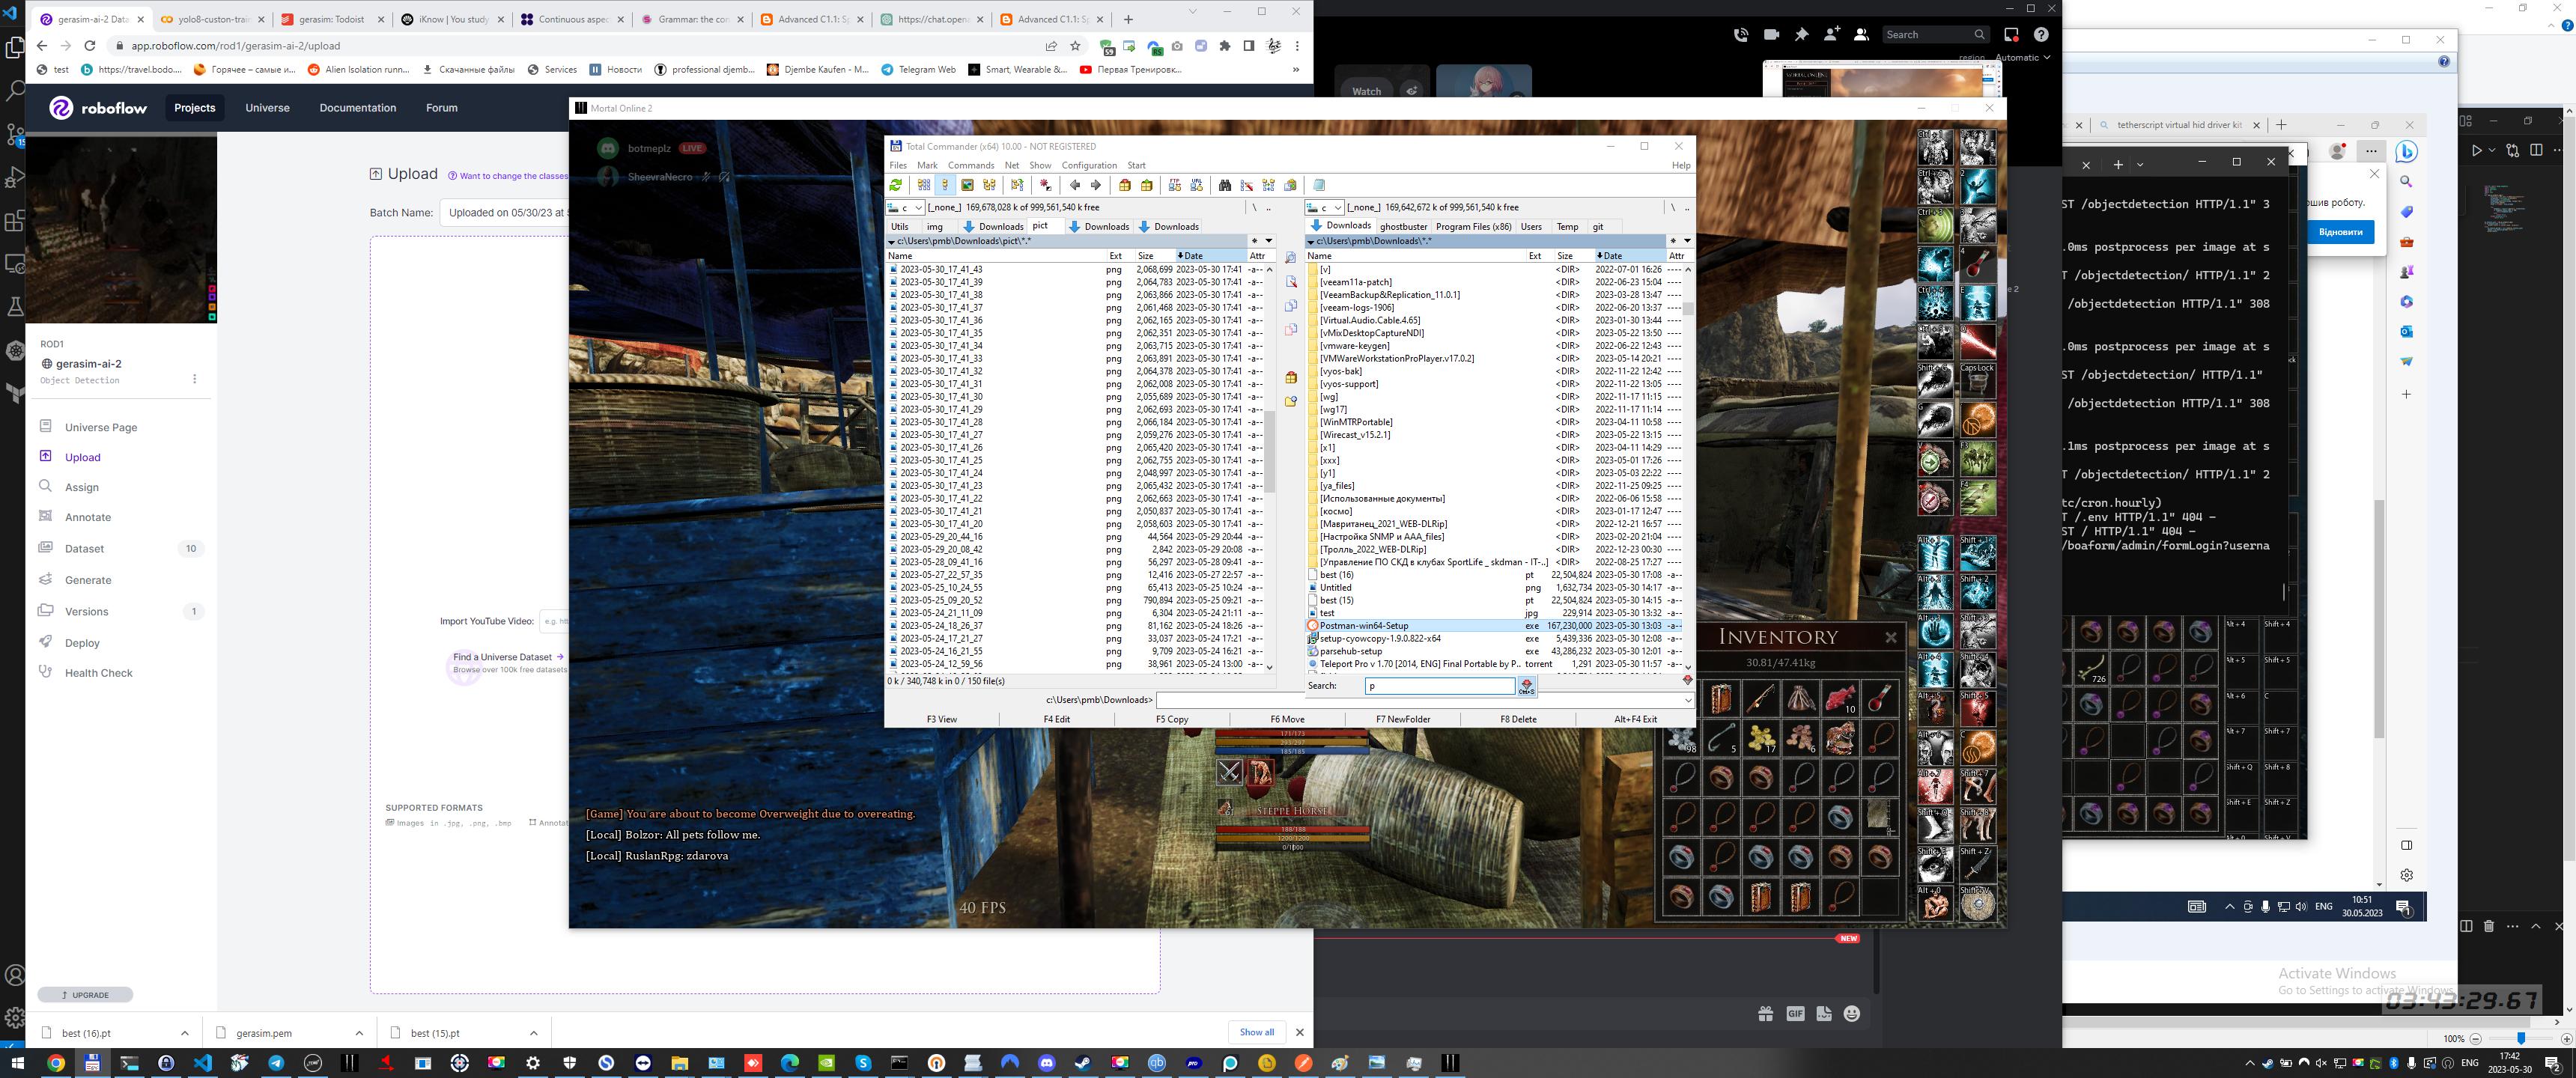This screenshot has height=1078, width=2576.
Task: Click the Discord add friends to DM icon
Action: tap(1831, 34)
